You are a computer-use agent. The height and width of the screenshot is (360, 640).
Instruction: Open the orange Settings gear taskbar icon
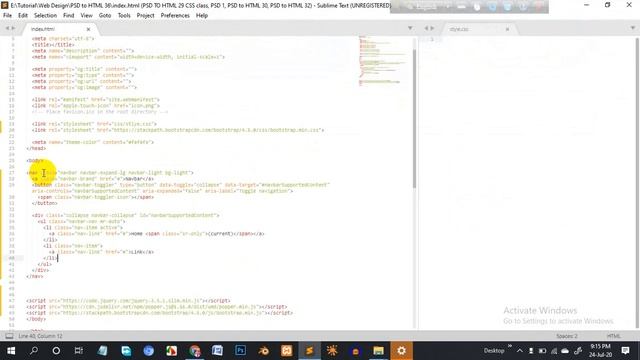(402, 351)
